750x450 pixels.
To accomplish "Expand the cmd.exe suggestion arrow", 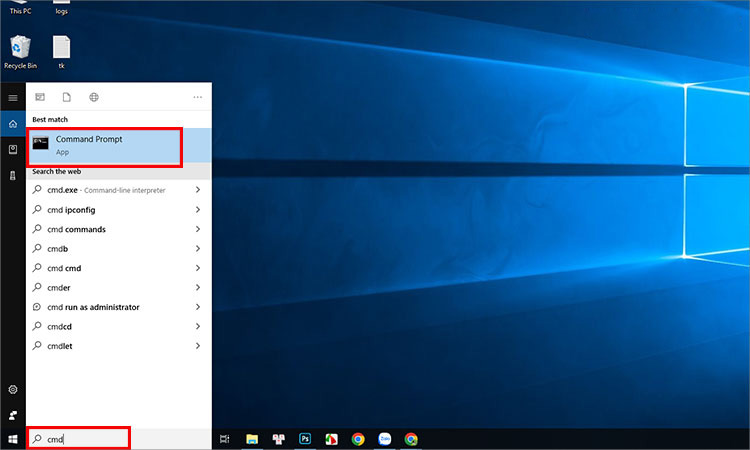I will (198, 190).
